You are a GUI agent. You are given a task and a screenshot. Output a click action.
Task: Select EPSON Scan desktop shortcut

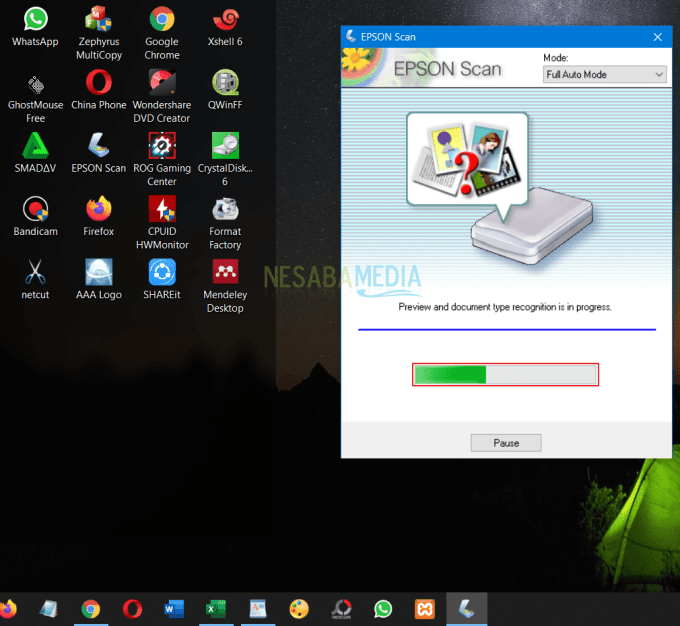(98, 153)
